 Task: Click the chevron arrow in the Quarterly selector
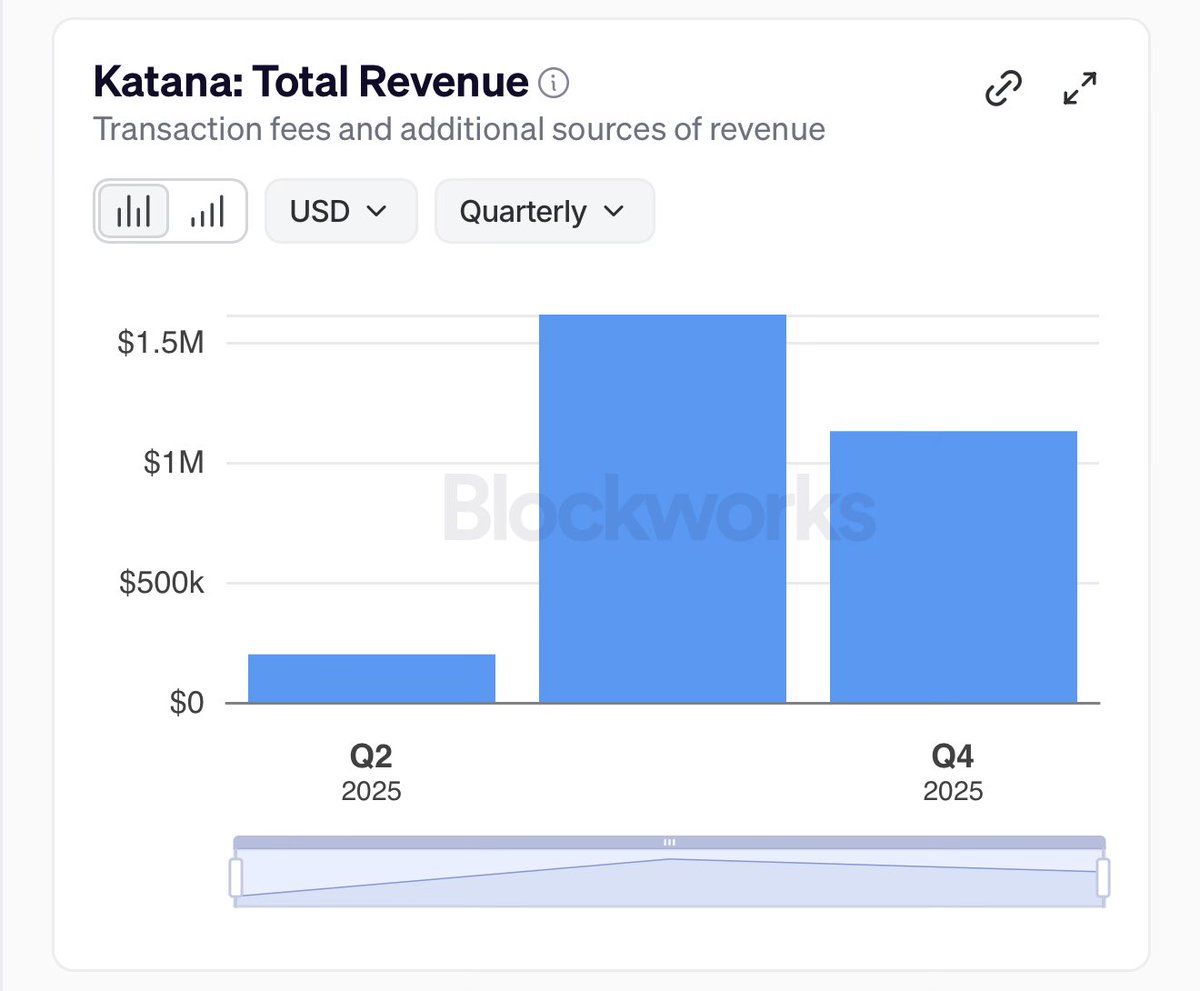point(614,211)
